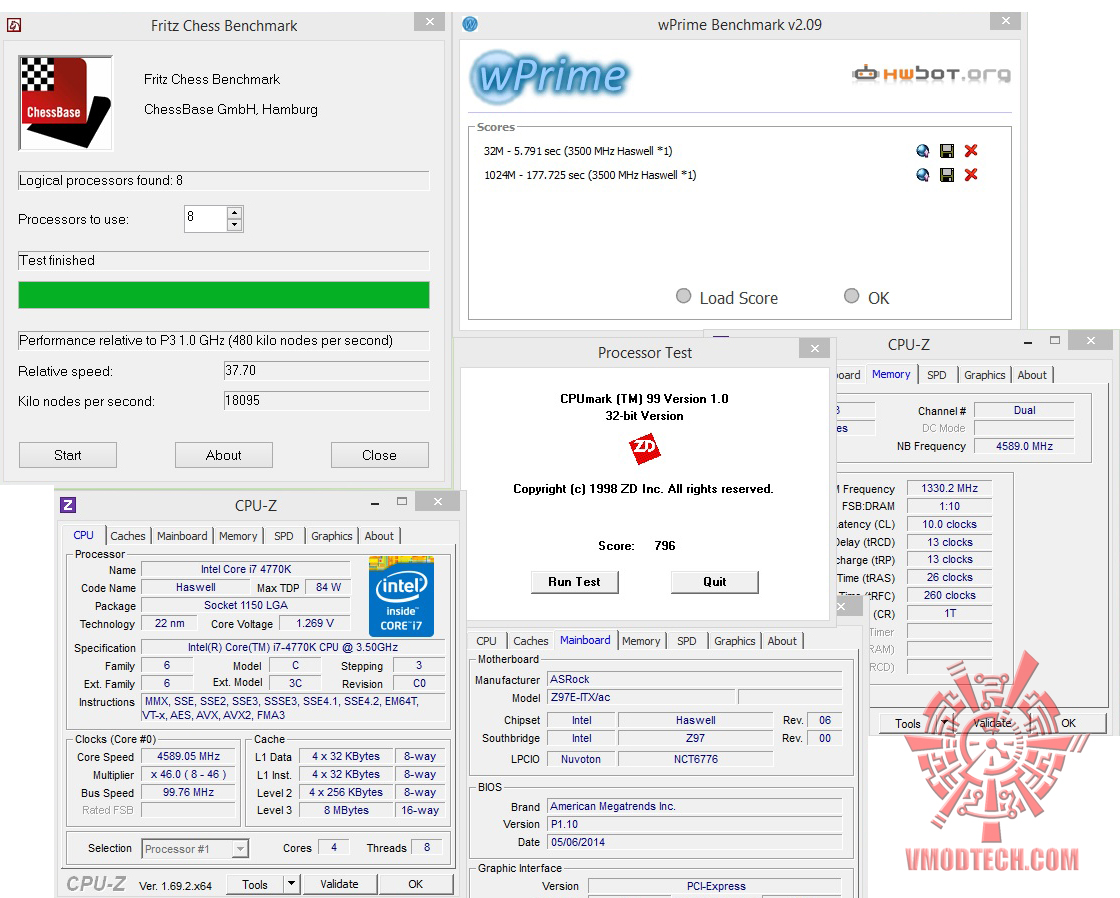Save the 1024M score with floppy icon
The width and height of the screenshot is (1120, 898).
tap(946, 175)
